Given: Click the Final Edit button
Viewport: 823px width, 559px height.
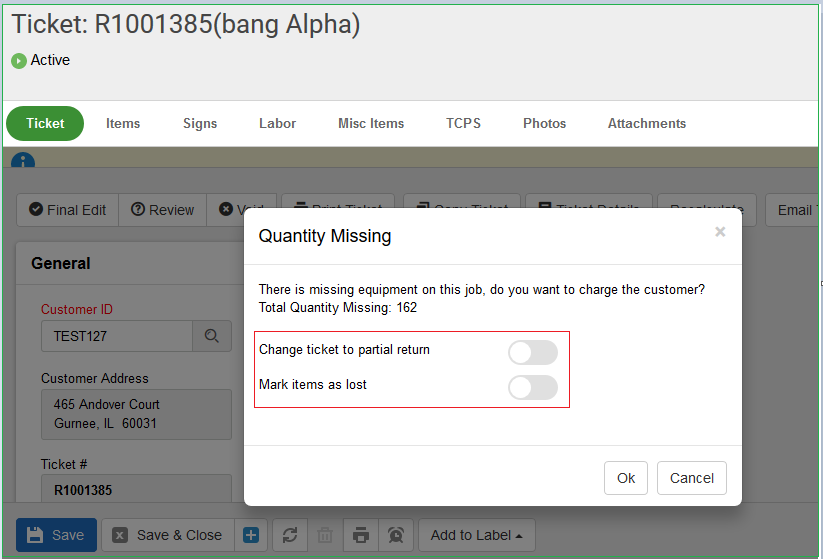Looking at the screenshot, I should (68, 210).
